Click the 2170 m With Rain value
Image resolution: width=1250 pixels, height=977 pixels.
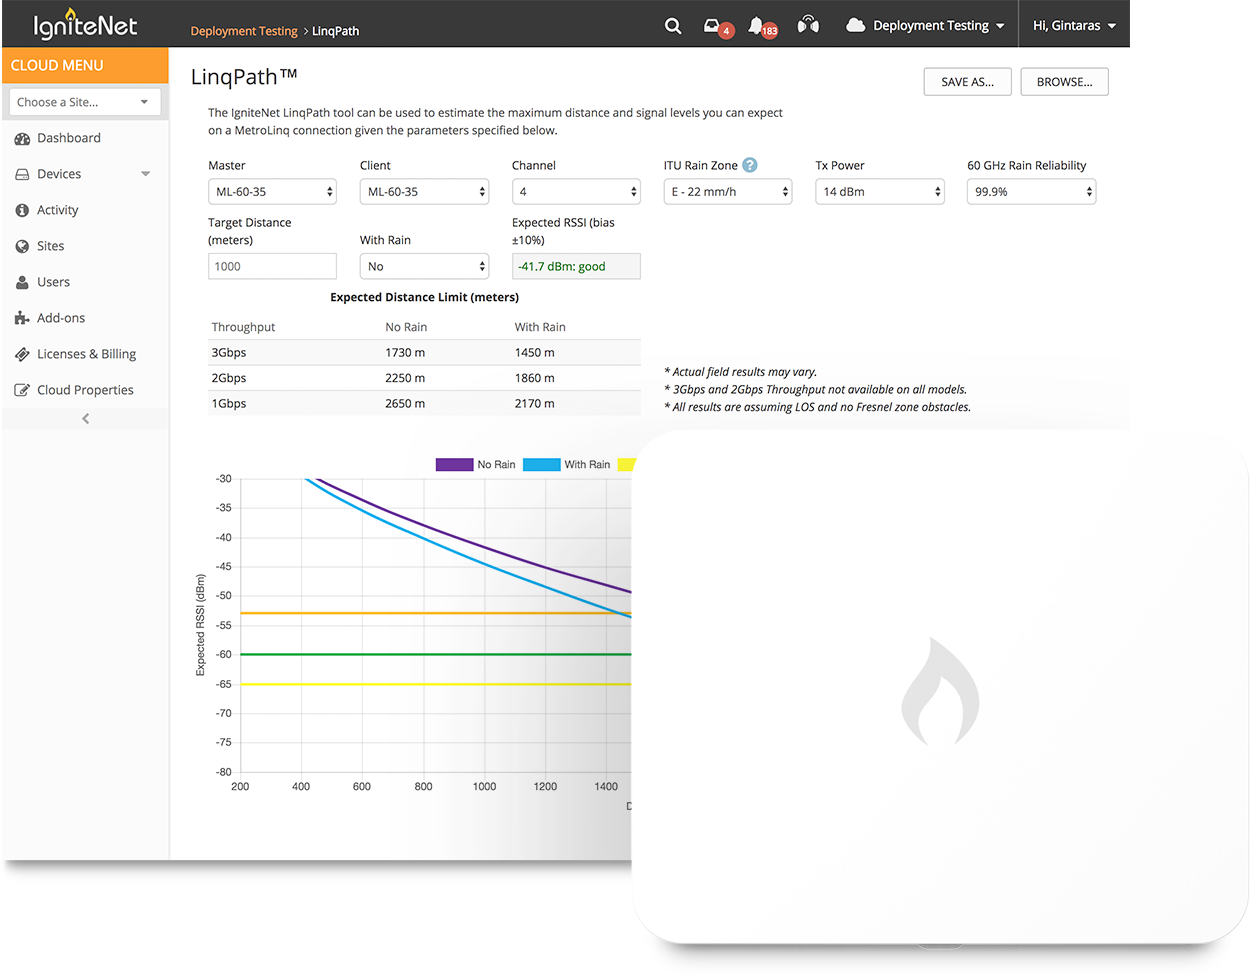(535, 403)
